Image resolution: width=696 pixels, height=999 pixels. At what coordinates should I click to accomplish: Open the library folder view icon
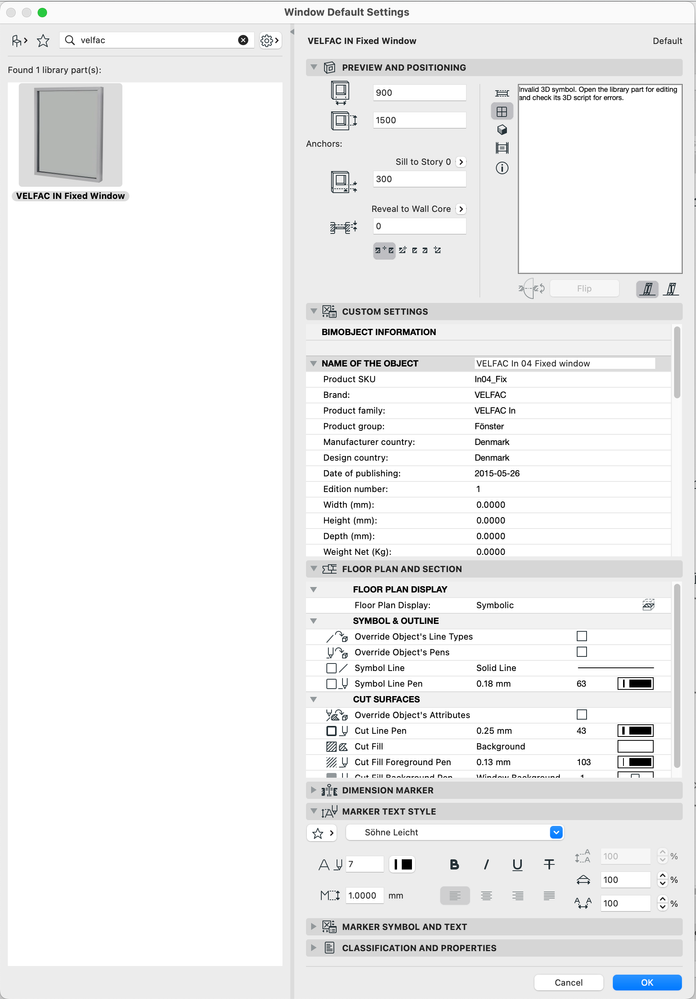[x=19, y=41]
